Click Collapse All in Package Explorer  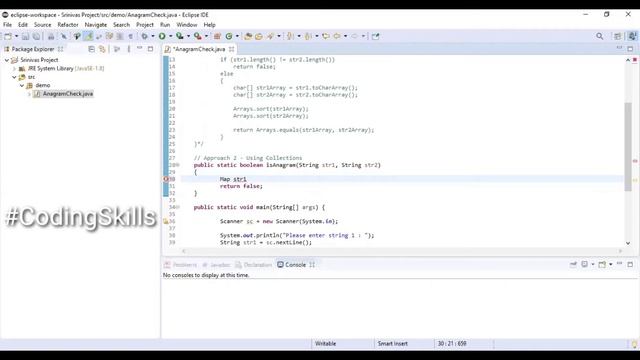(91, 49)
